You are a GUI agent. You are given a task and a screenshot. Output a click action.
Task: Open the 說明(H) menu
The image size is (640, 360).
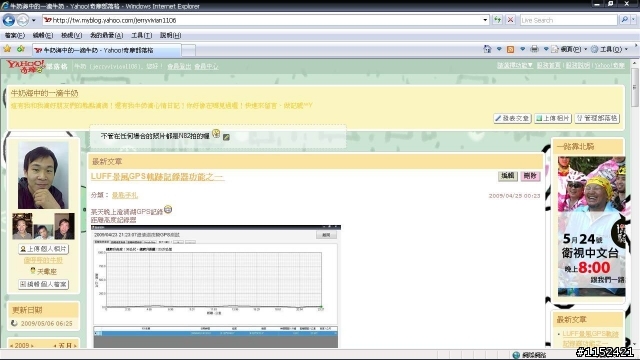(x=171, y=36)
